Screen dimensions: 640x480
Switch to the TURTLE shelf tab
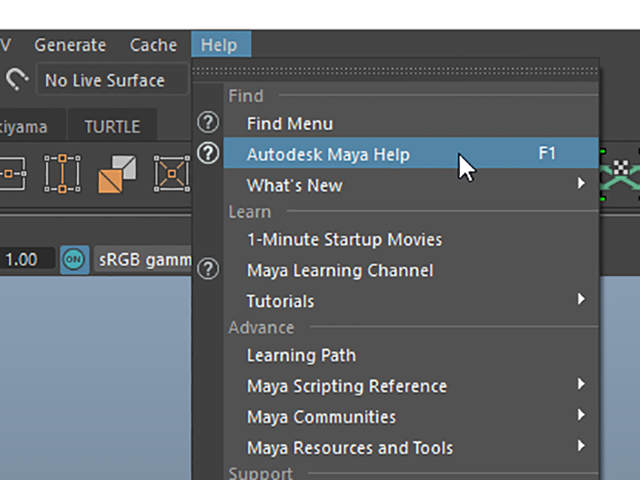pyautogui.click(x=112, y=126)
